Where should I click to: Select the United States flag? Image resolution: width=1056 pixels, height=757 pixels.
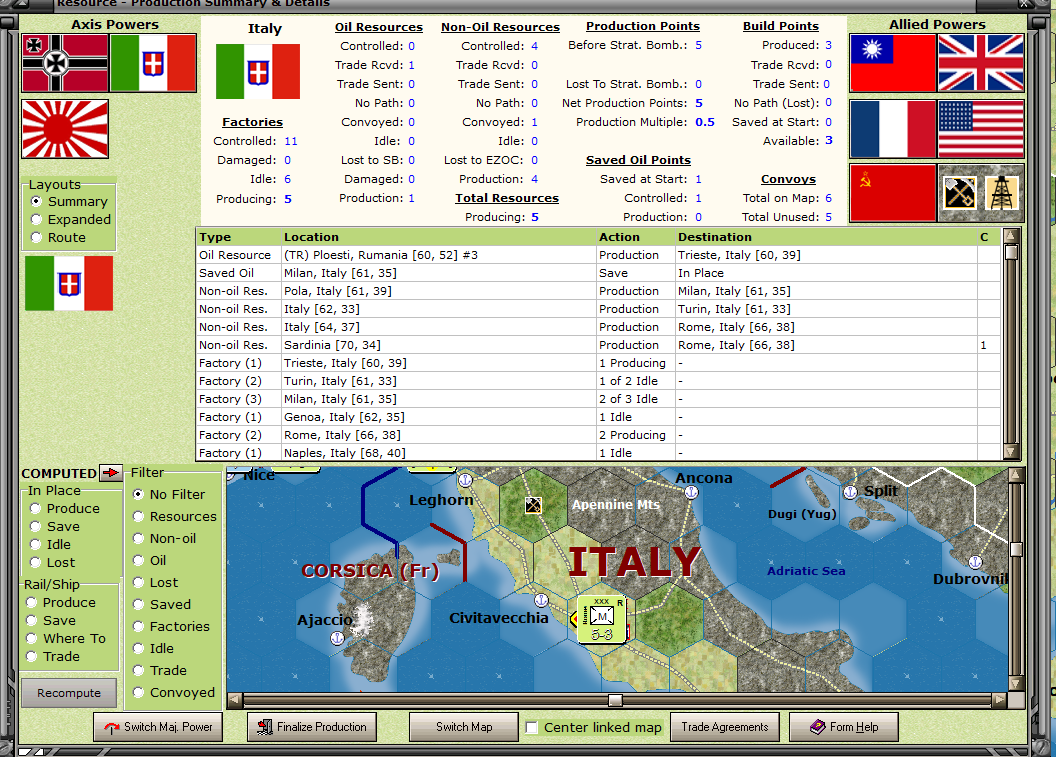981,129
